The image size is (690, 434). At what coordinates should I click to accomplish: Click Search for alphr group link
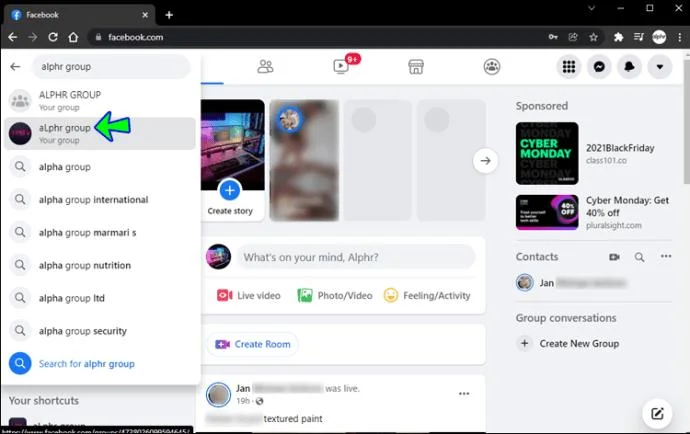pos(100,364)
